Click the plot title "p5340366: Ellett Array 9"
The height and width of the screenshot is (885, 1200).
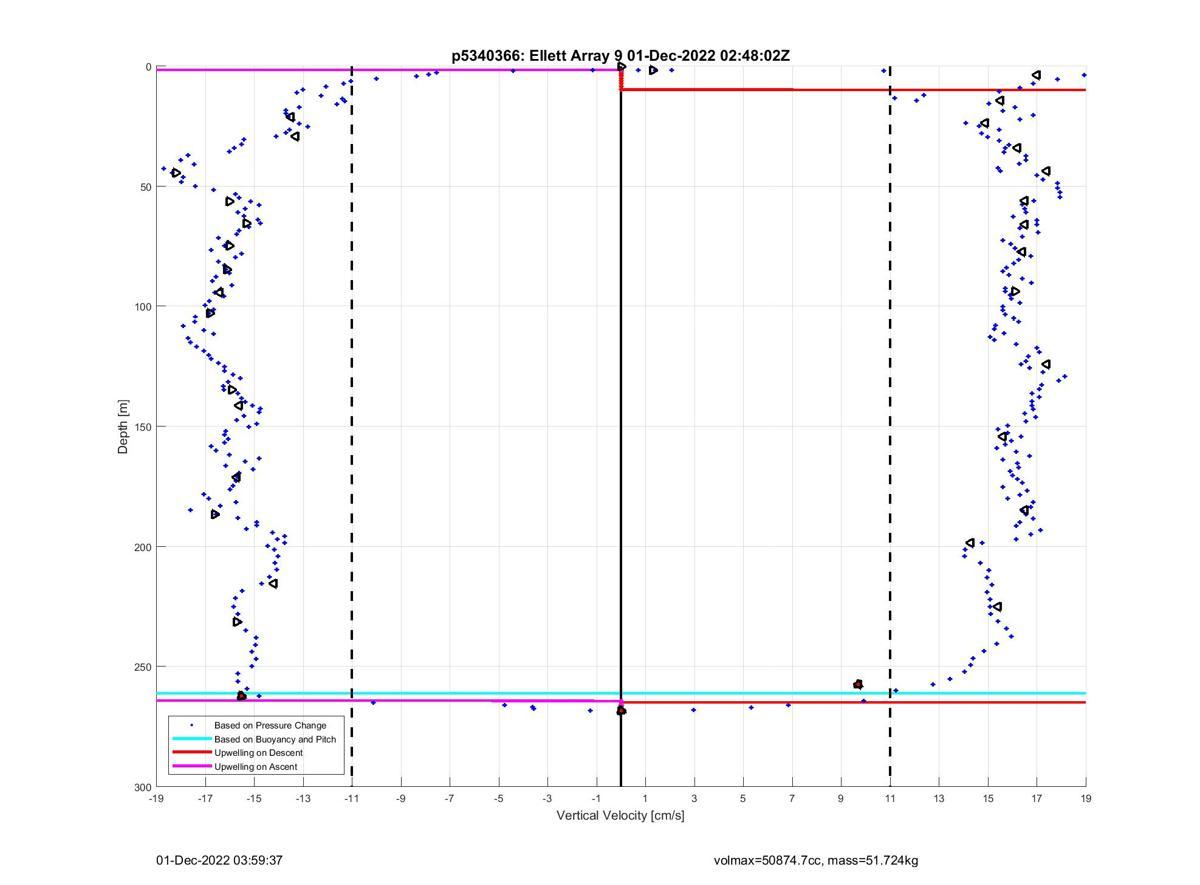click(537, 56)
